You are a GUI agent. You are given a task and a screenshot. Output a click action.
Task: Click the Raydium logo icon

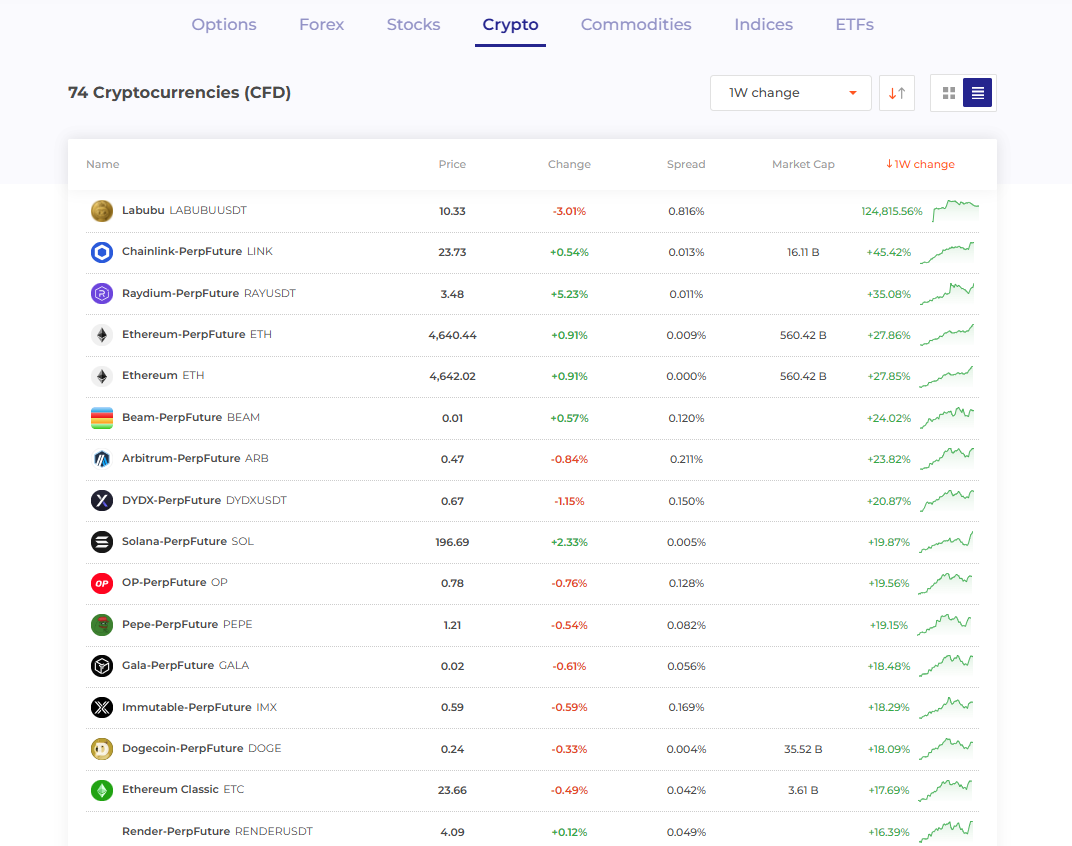coord(101,294)
